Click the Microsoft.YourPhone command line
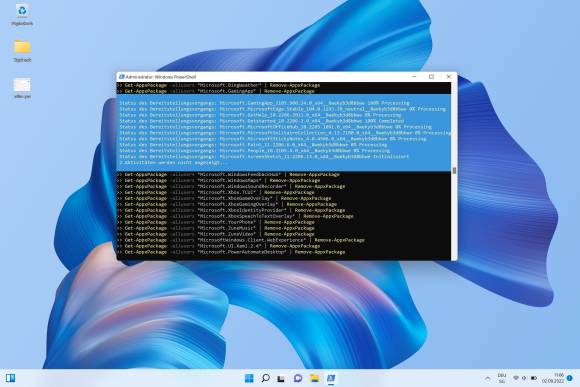 (216, 222)
